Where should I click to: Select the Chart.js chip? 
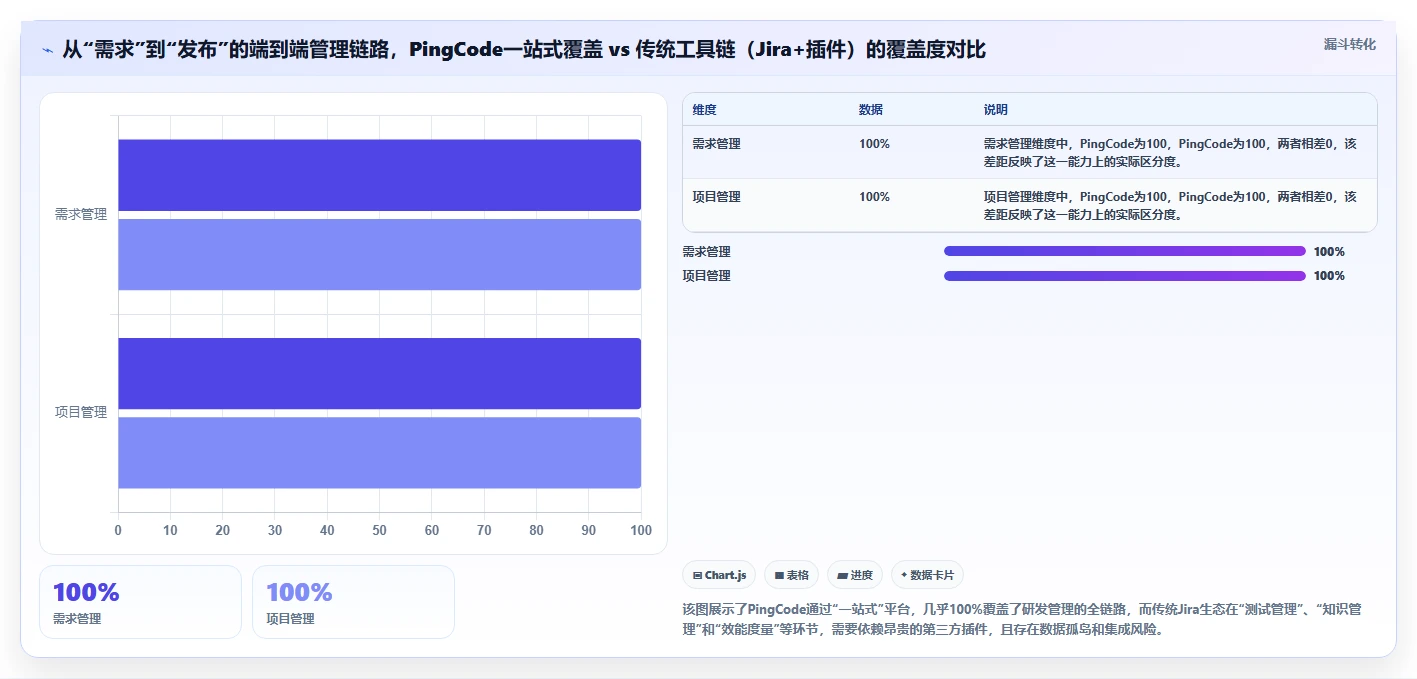click(719, 575)
